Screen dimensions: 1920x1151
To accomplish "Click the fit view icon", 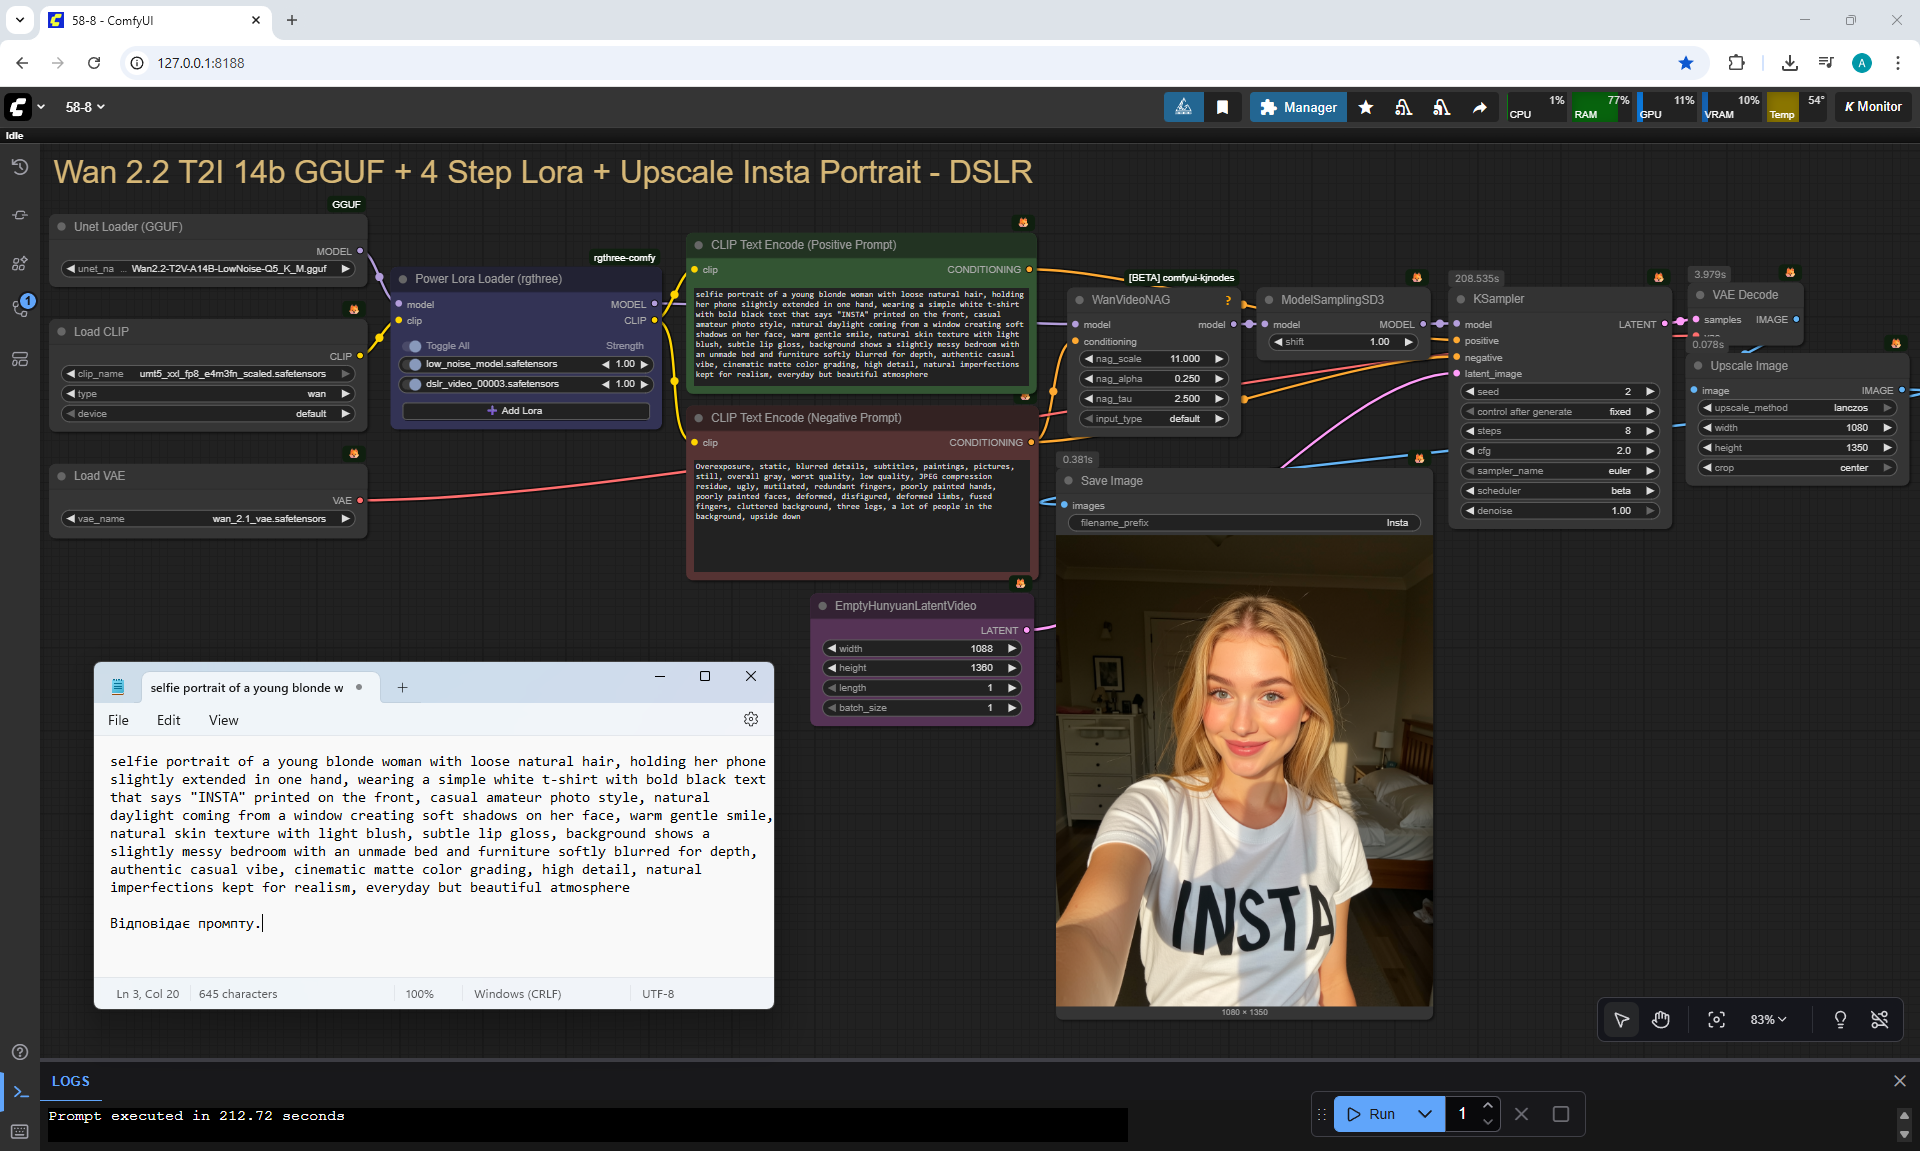I will click(x=1716, y=1019).
